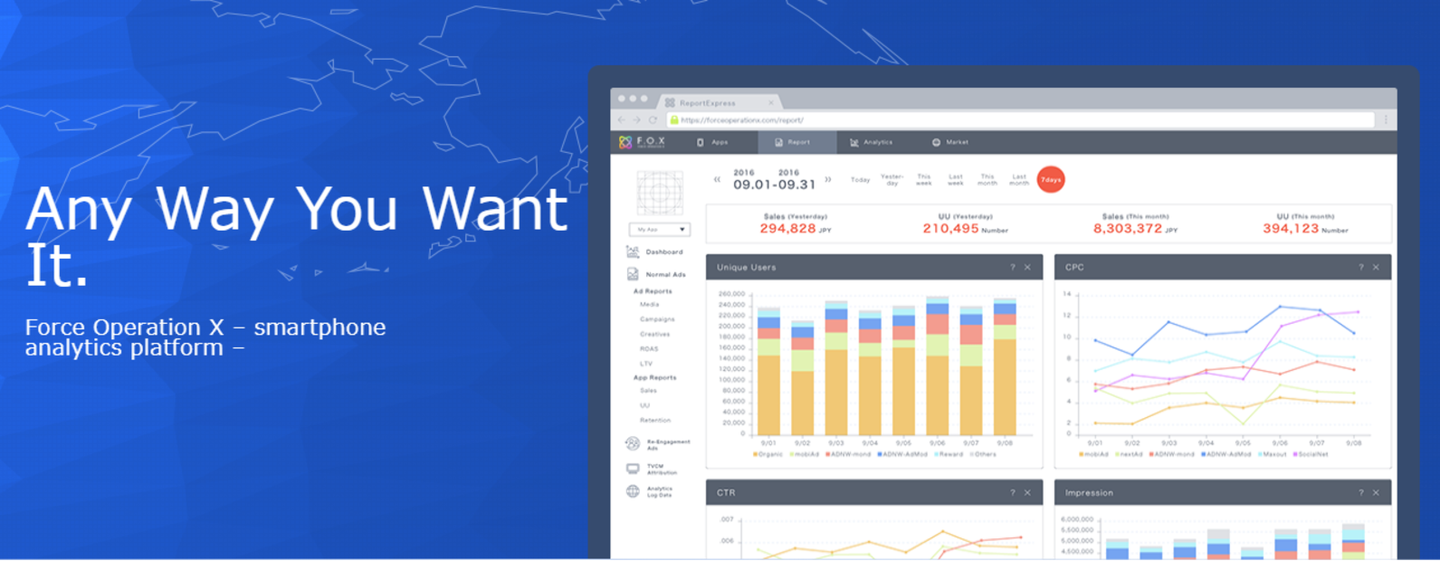Click the Apps phone icon in the navigation
Screen dimensions: 1440x579
coord(700,142)
